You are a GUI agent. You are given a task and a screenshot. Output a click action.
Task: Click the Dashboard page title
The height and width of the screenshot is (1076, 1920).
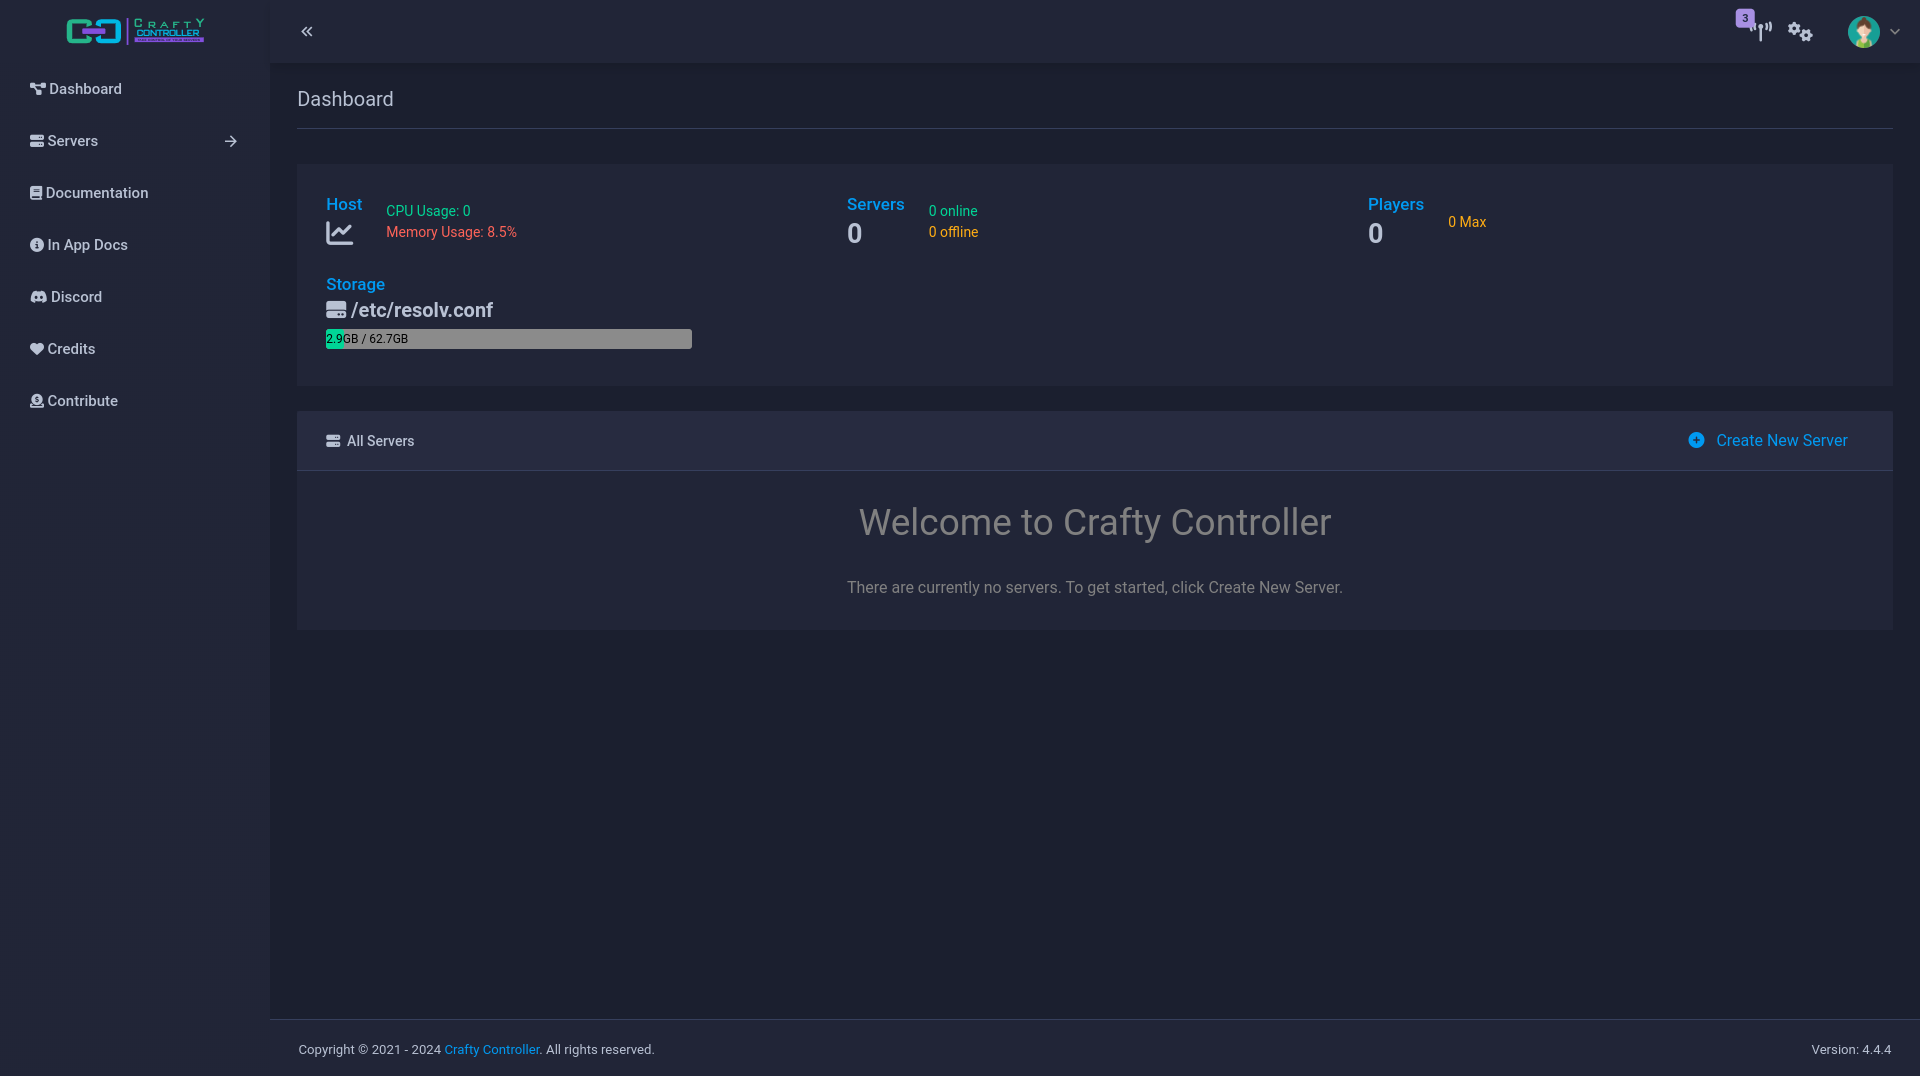click(345, 99)
